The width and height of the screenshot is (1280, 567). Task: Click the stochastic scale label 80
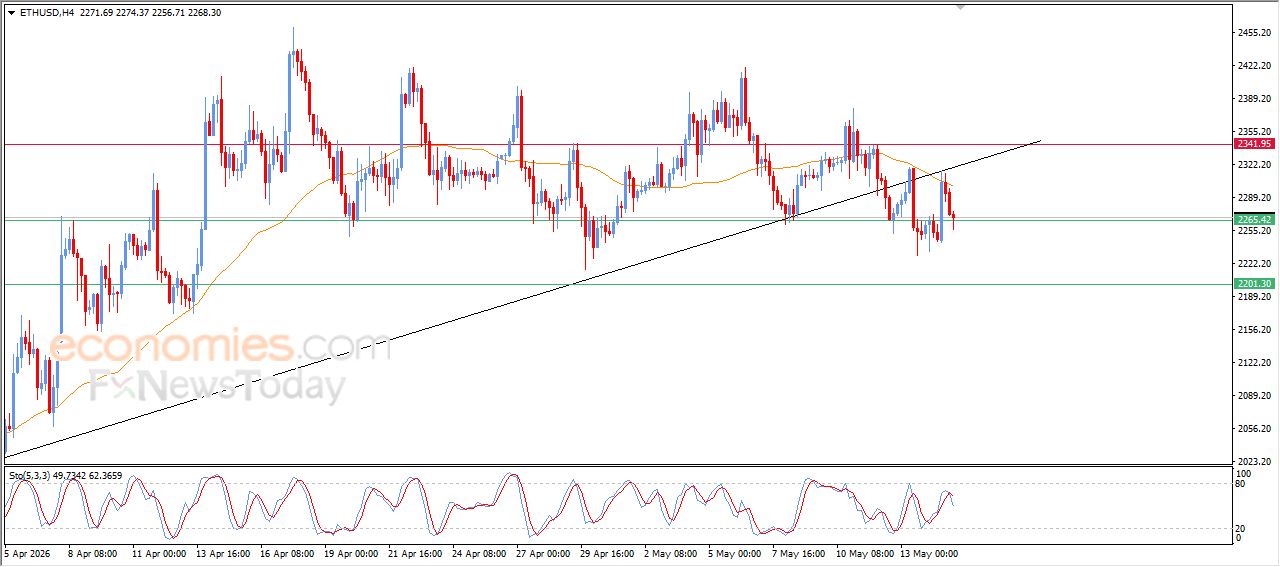pos(1241,484)
